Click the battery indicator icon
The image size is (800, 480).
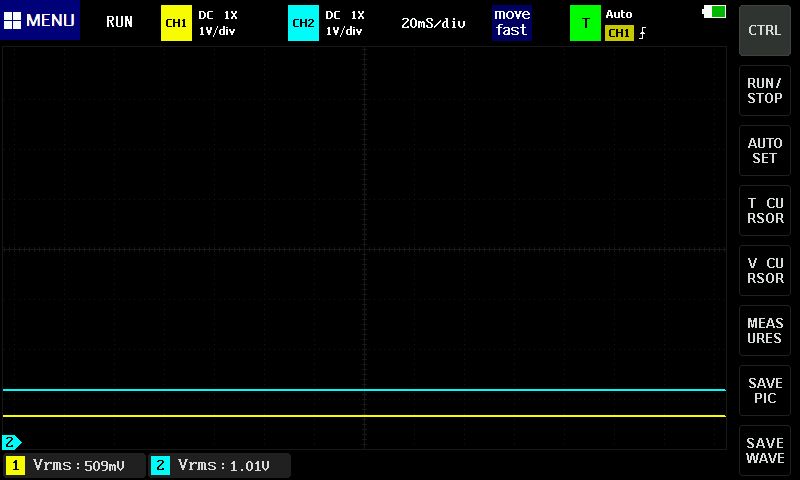click(715, 12)
